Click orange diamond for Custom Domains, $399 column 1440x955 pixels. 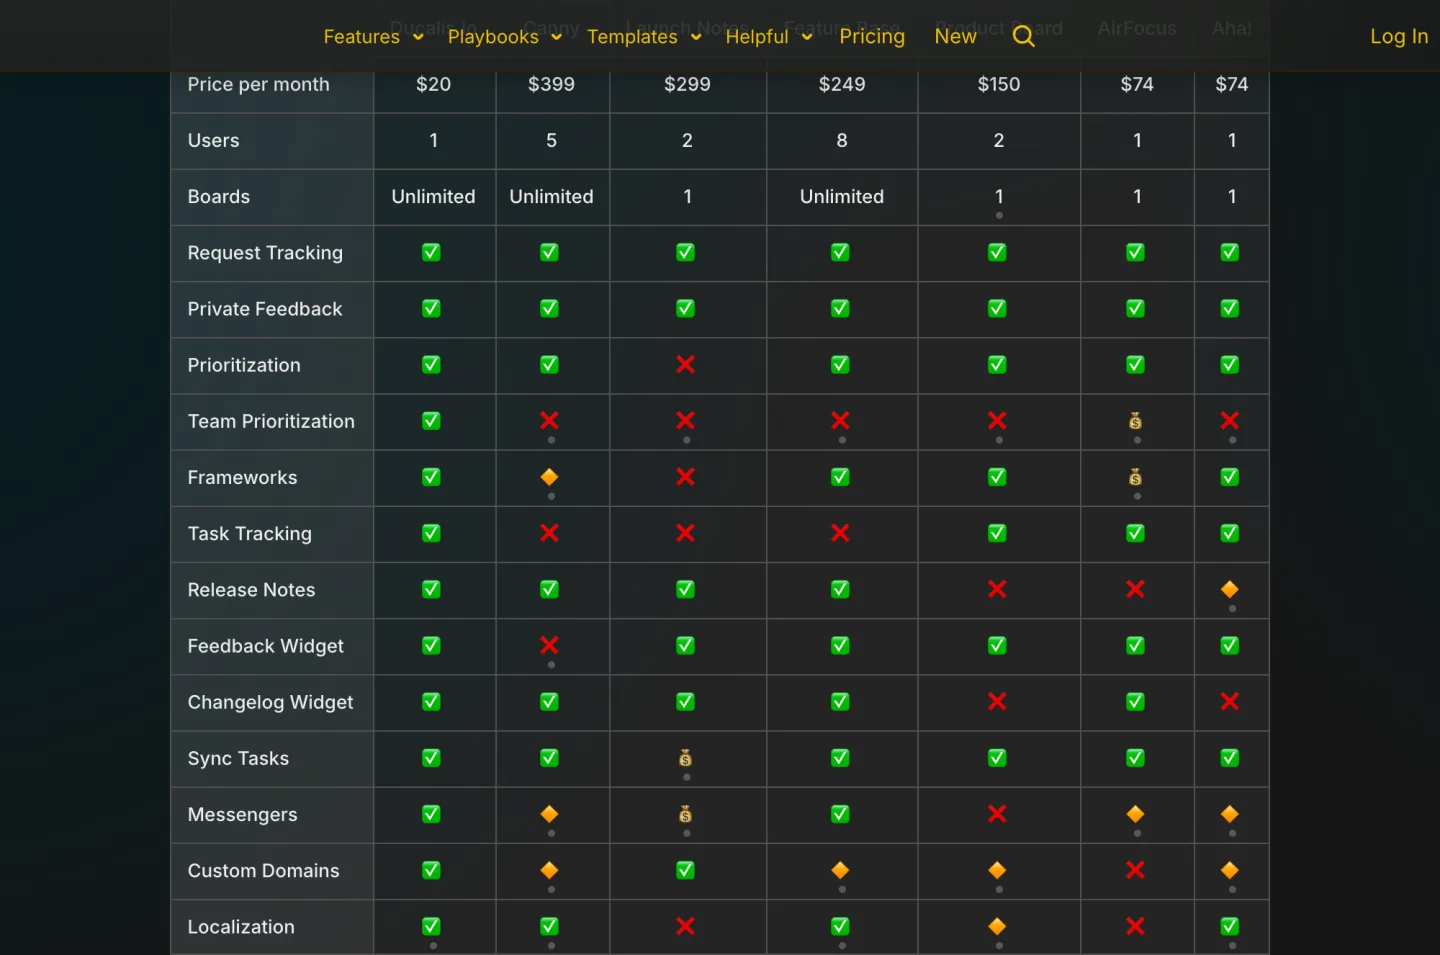point(549,870)
